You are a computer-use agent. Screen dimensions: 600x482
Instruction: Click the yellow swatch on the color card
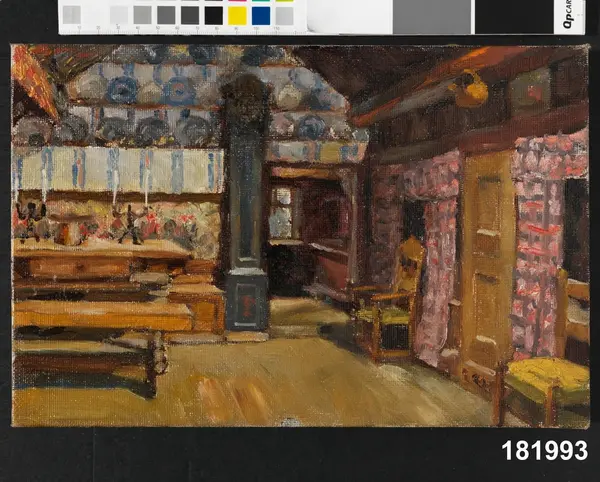[x=237, y=16]
